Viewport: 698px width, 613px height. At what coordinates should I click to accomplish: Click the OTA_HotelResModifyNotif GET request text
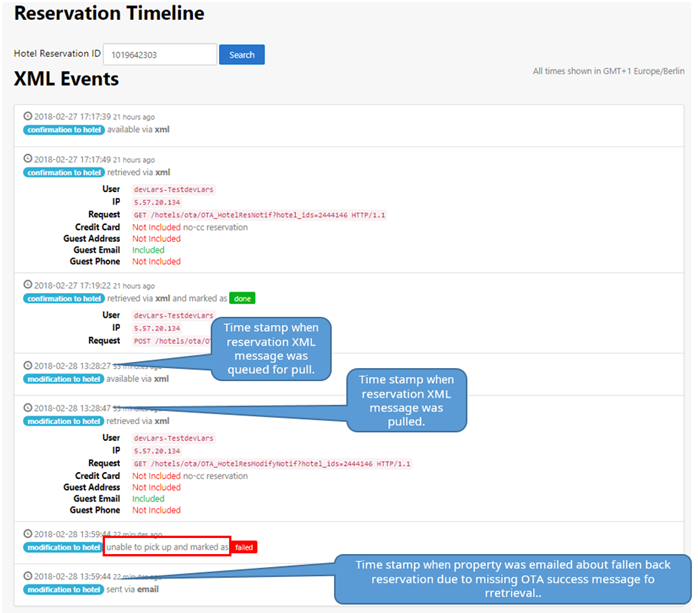pos(271,464)
